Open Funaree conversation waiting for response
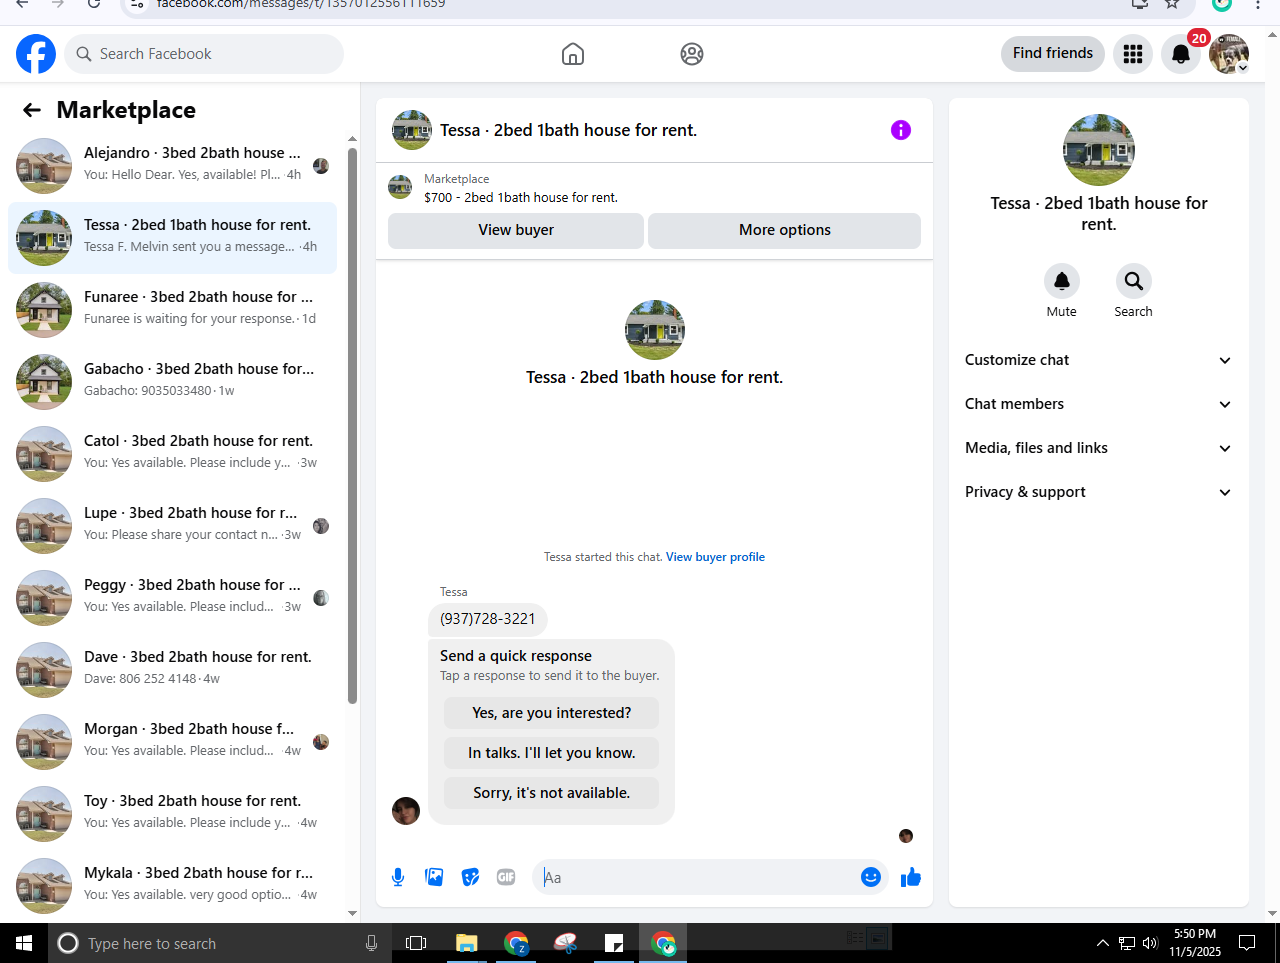Screen dimensions: 1280x963 pos(172,310)
